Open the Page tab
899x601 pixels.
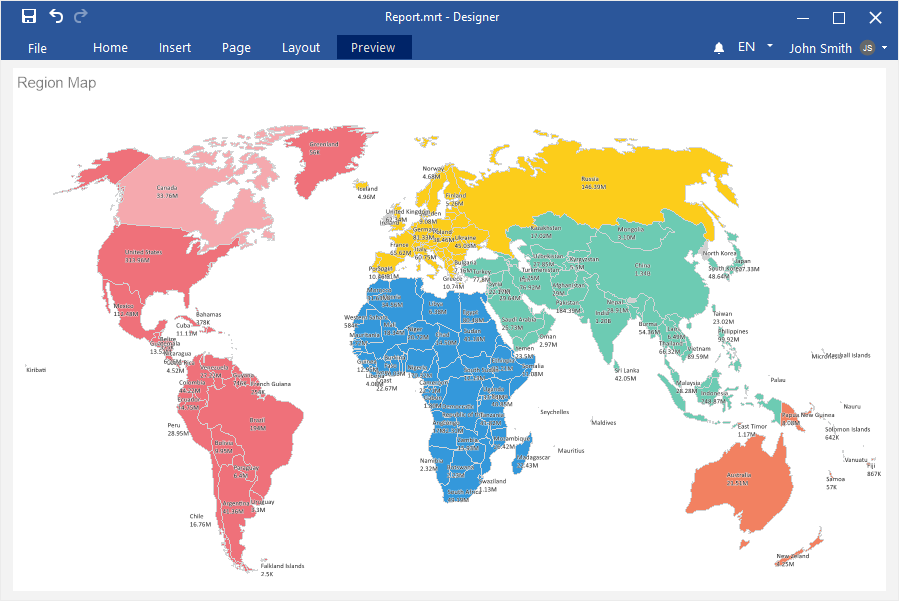pyautogui.click(x=236, y=48)
